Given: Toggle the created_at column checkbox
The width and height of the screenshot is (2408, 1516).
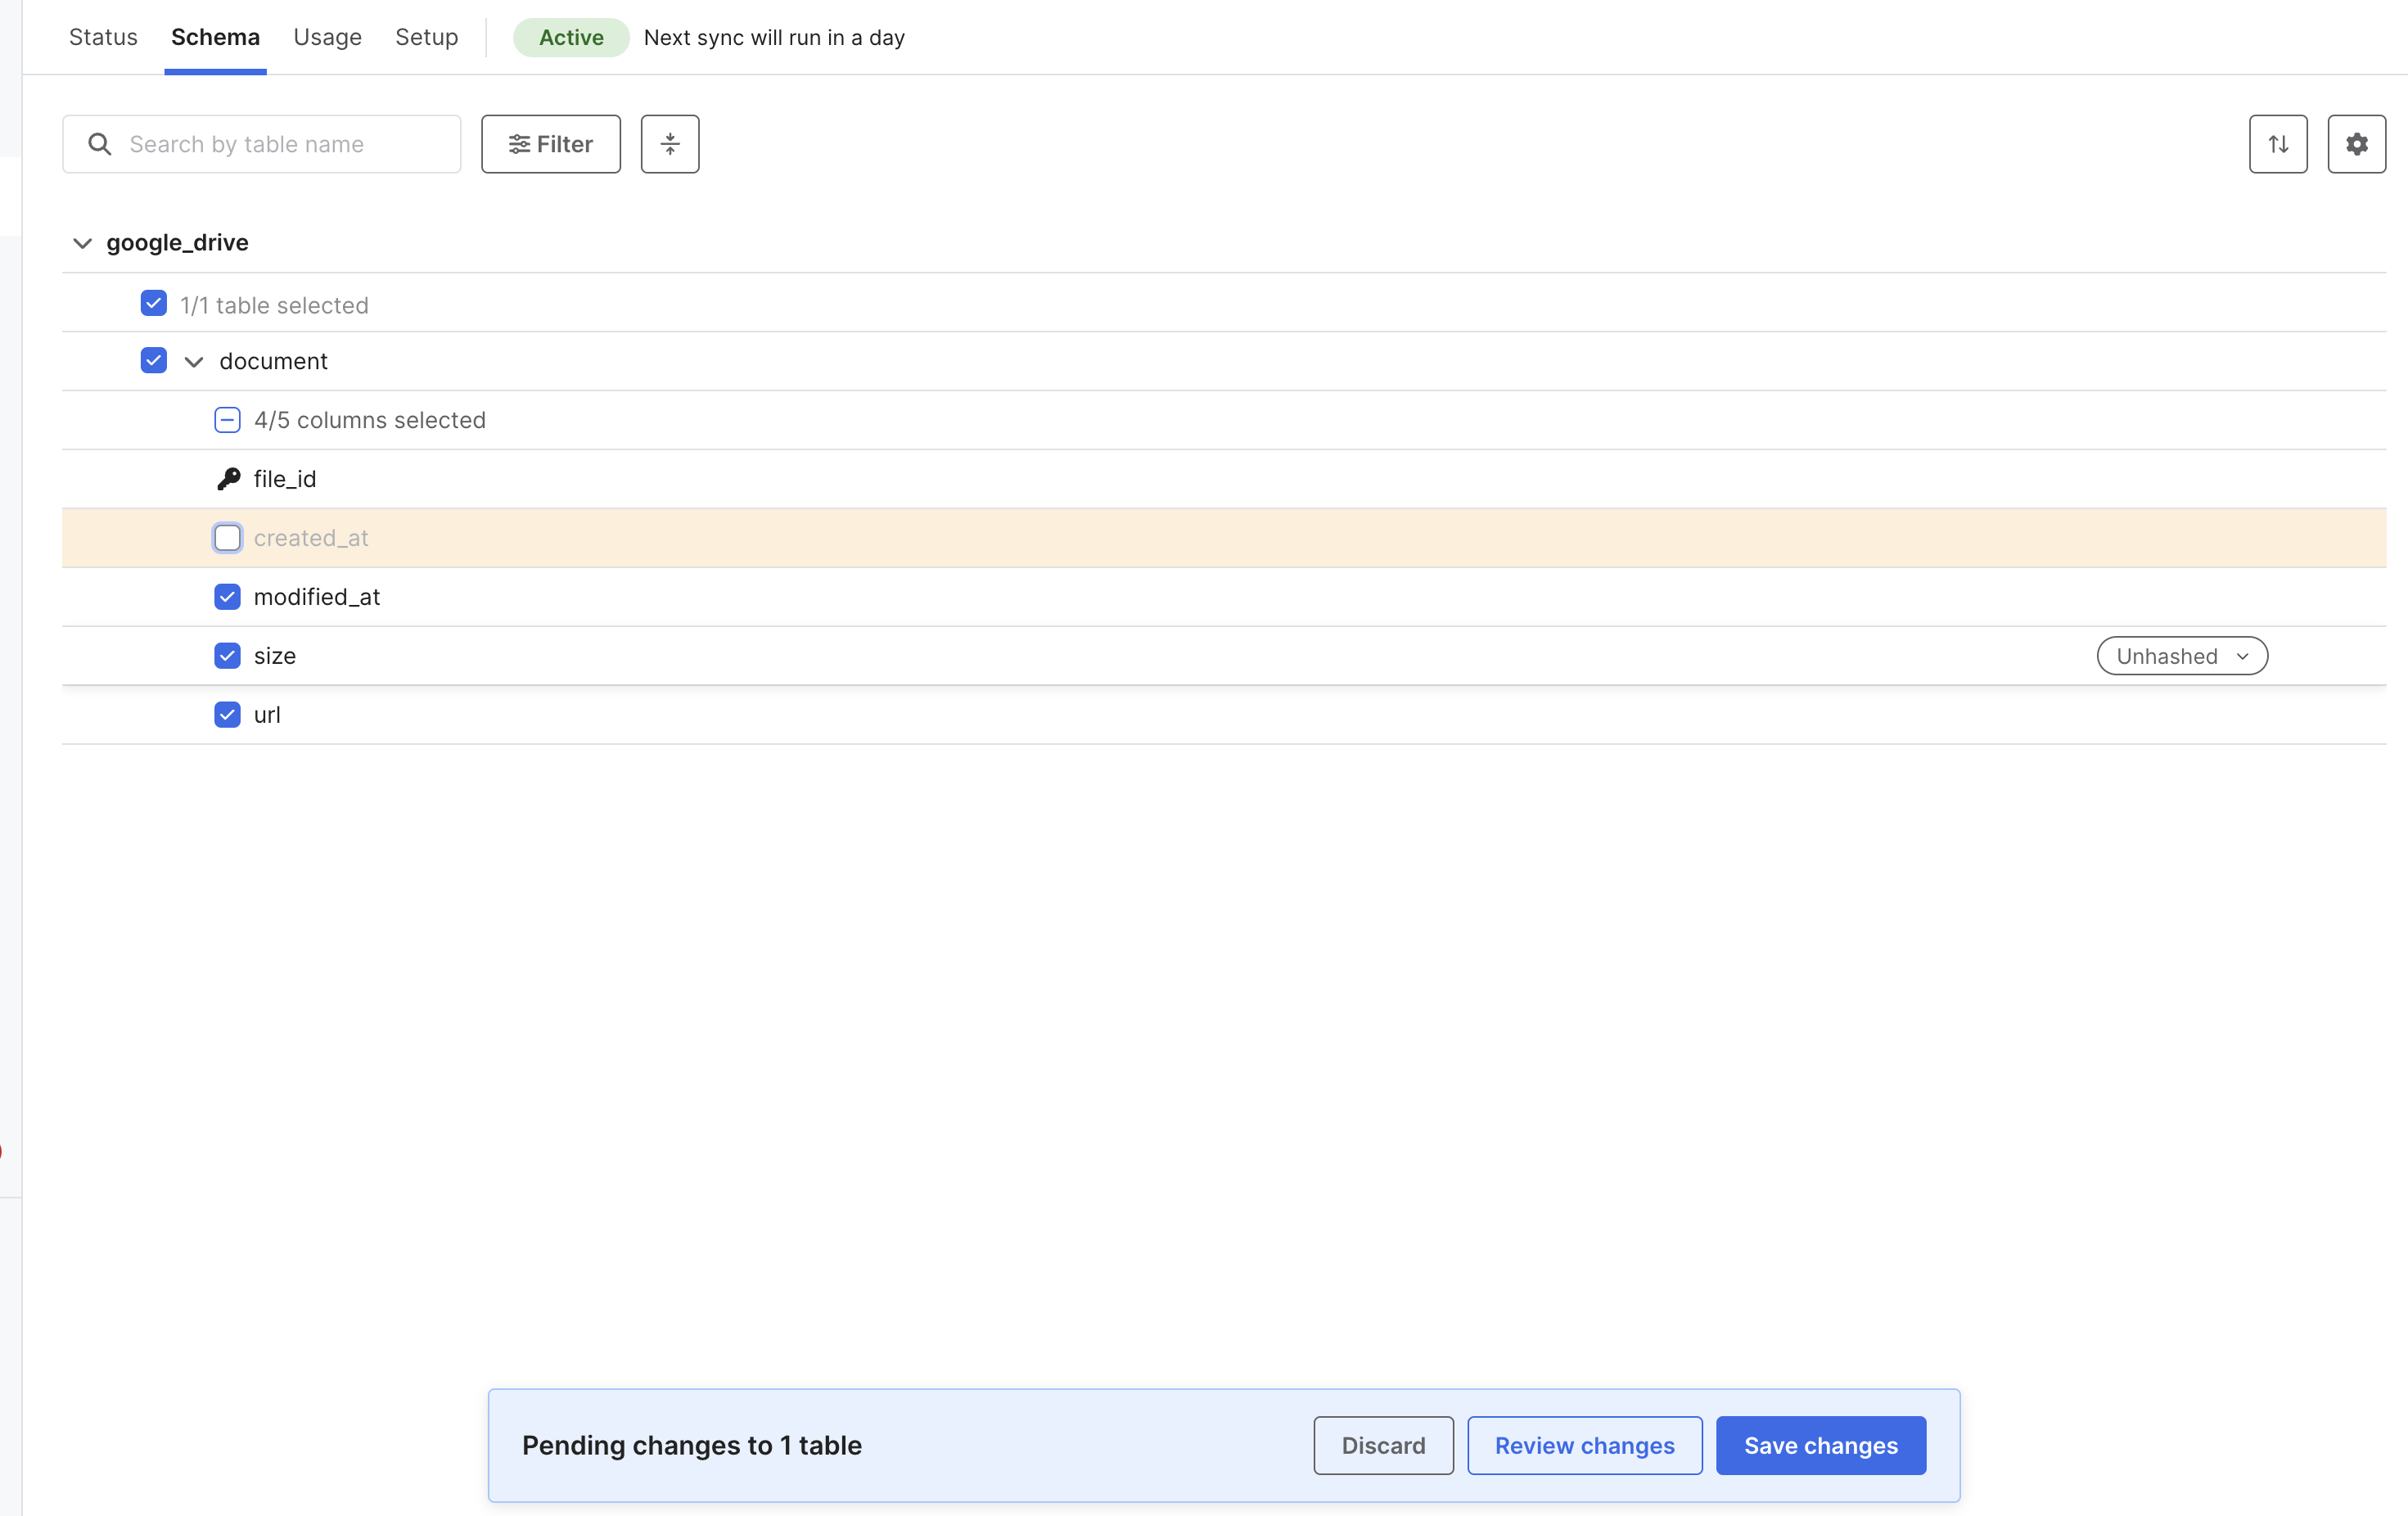Looking at the screenshot, I should pyautogui.click(x=227, y=536).
